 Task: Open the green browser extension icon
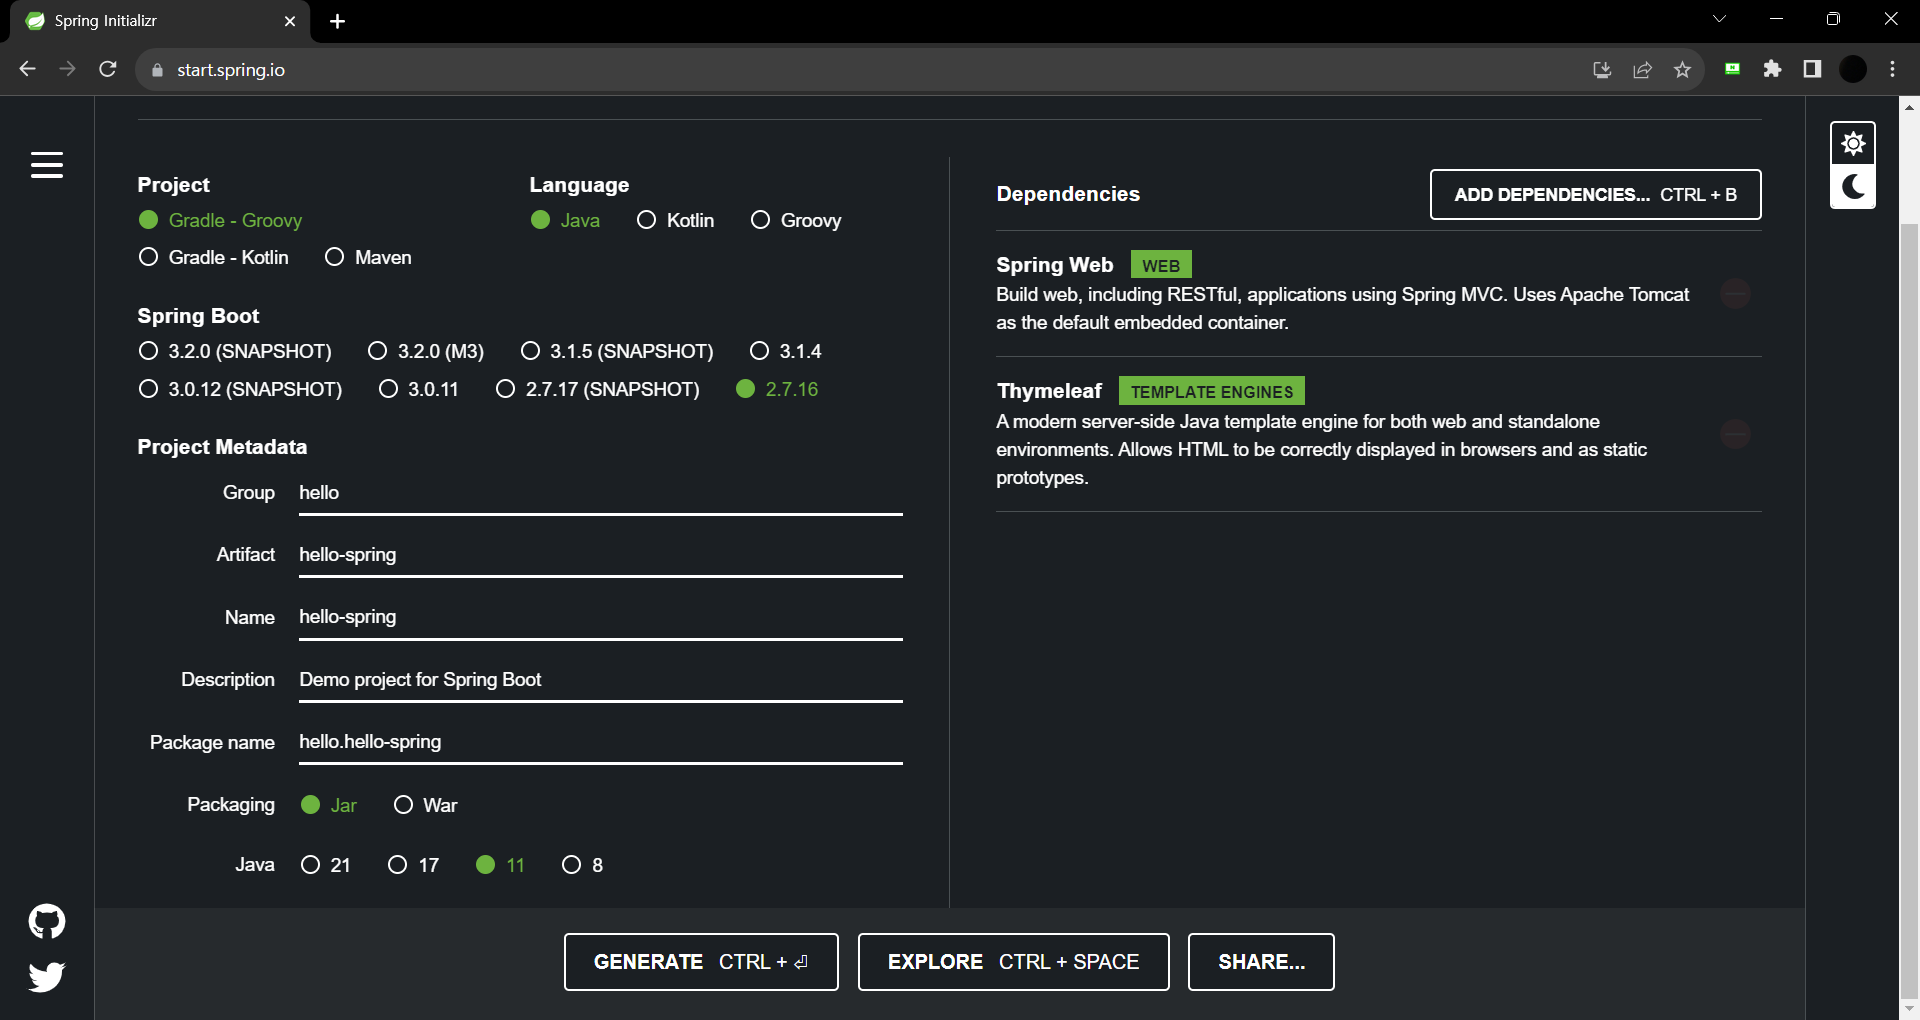pos(1733,69)
